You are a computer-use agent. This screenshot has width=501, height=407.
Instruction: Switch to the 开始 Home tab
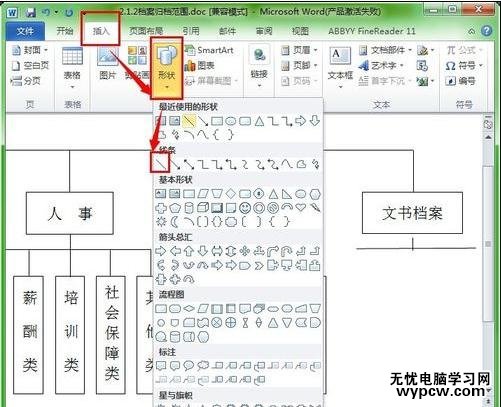pos(65,31)
